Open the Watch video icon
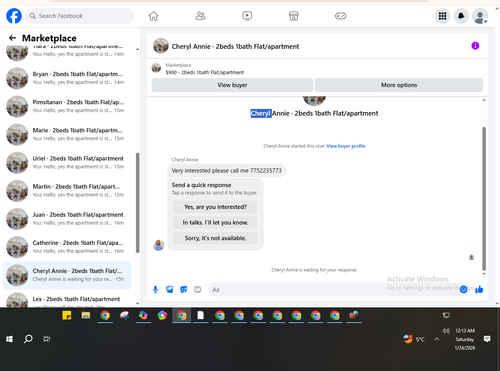This screenshot has height=371, width=500. coord(247,16)
